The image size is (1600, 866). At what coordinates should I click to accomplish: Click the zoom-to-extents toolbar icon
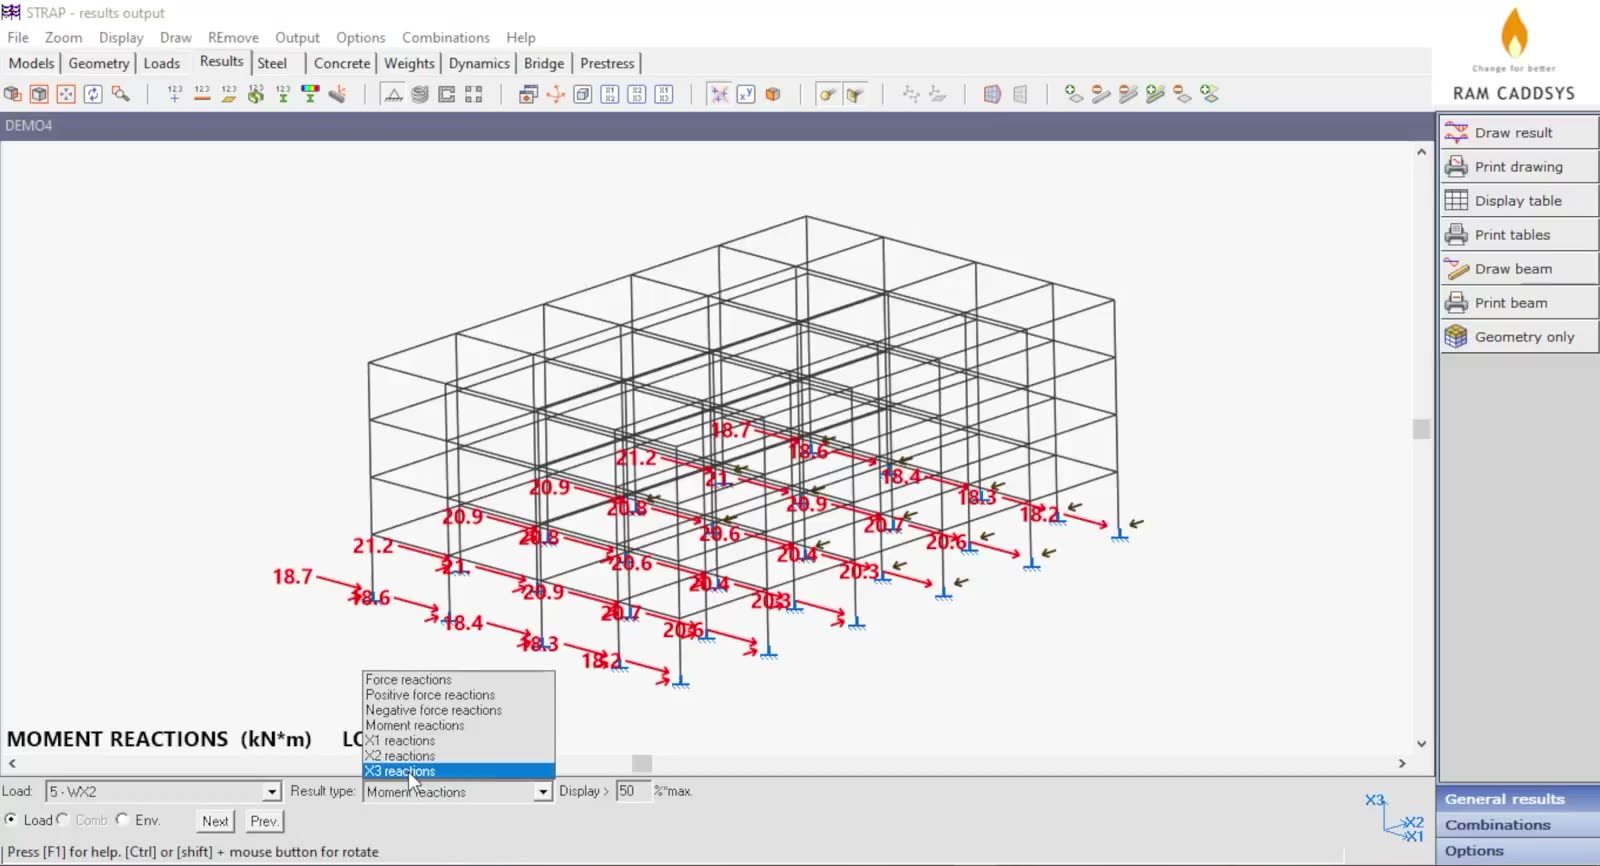[x=66, y=94]
